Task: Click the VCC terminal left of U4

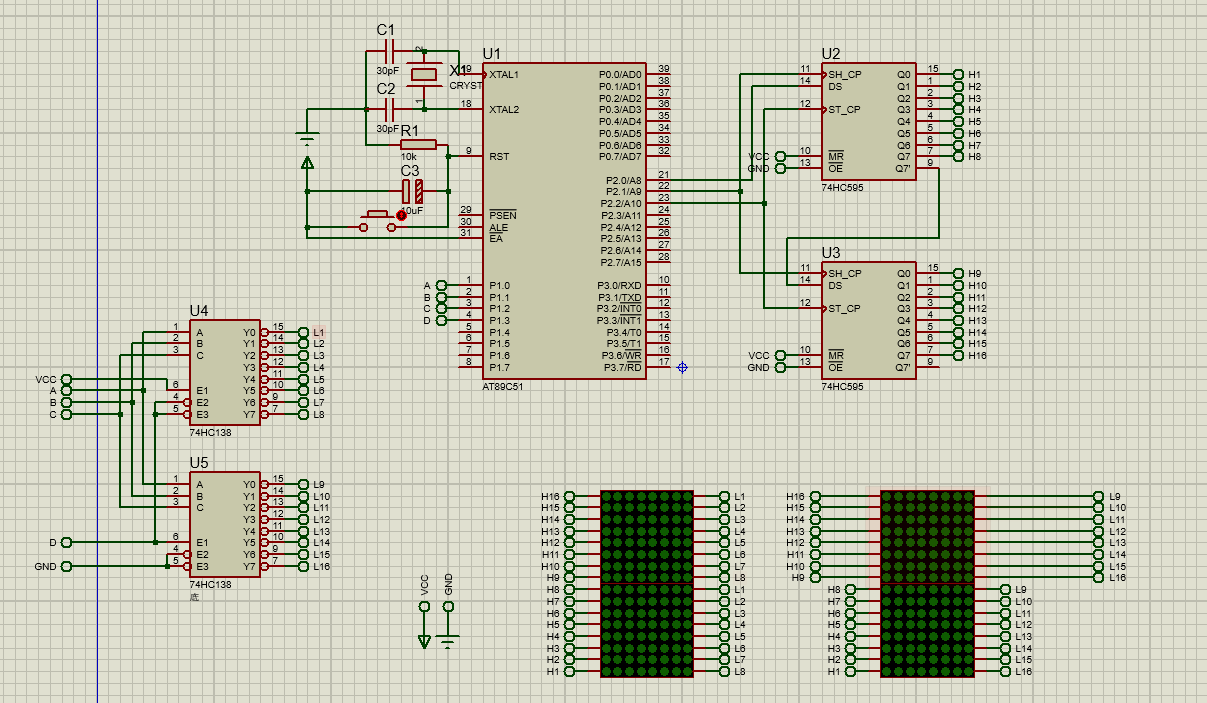Action: [66, 379]
